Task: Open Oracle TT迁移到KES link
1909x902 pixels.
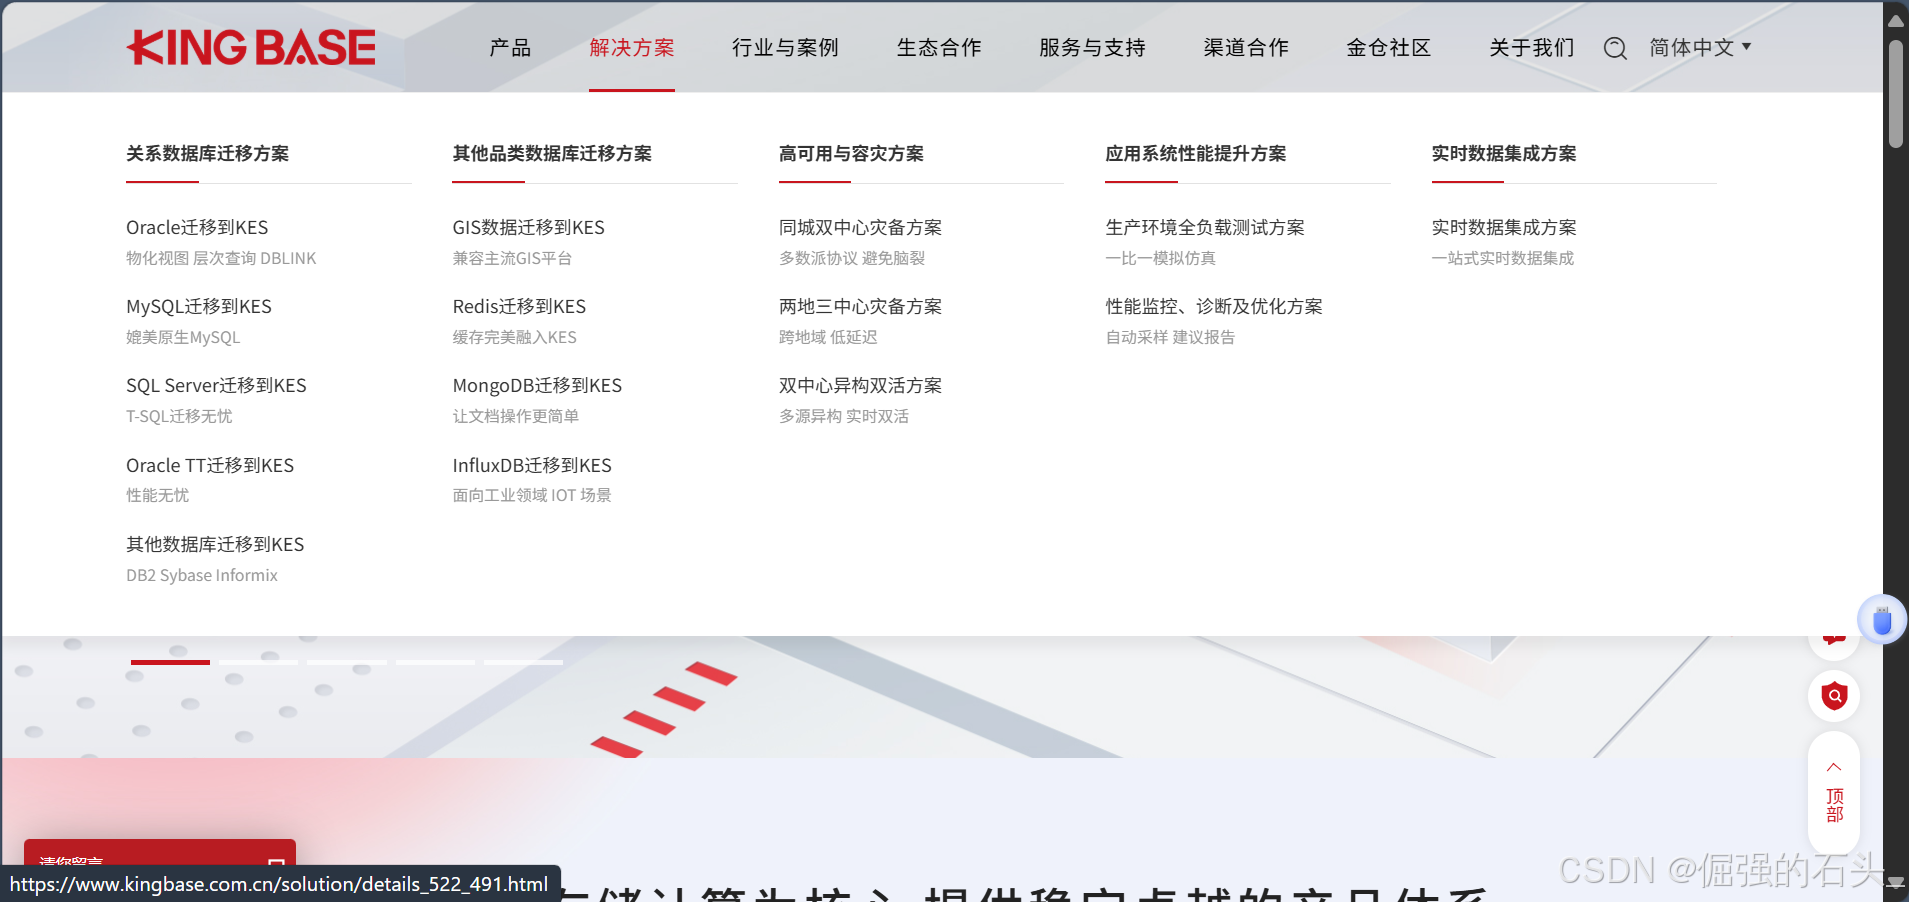Action: tap(210, 465)
